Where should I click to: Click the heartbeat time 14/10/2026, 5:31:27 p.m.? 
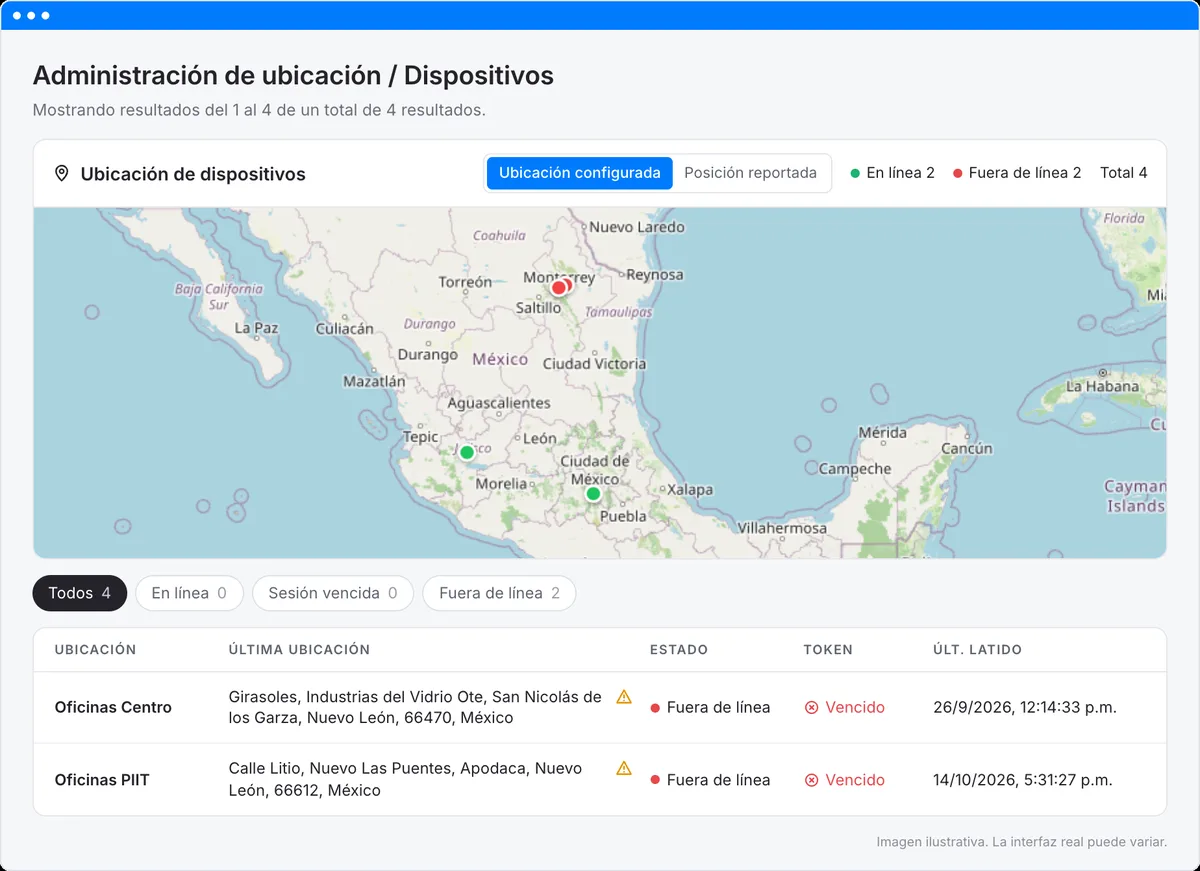(x=1023, y=780)
